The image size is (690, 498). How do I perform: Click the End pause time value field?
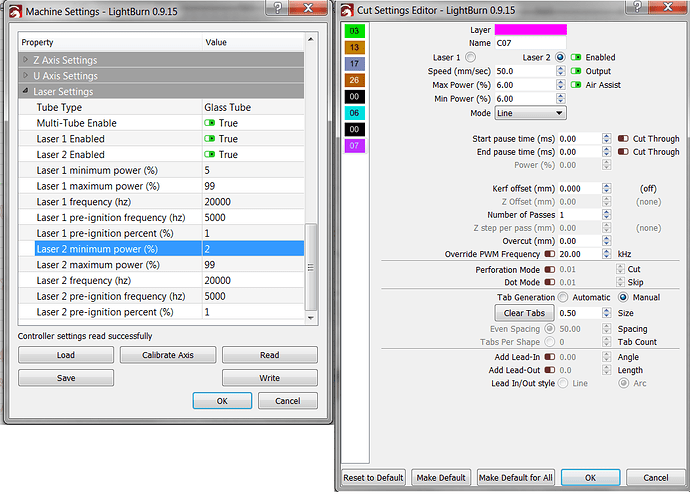point(580,152)
